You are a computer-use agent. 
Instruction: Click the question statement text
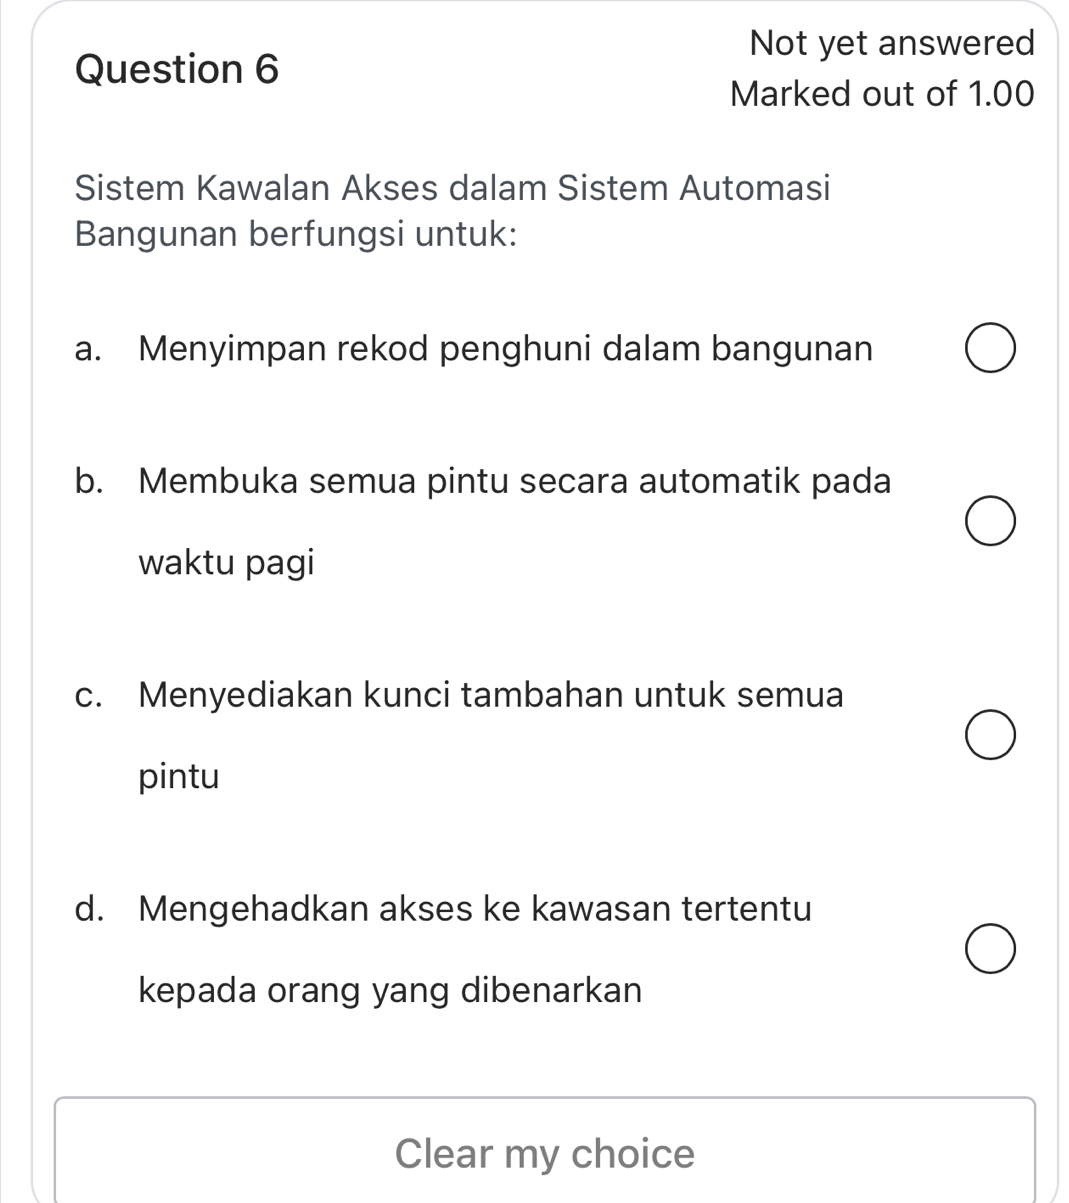coord(454,210)
